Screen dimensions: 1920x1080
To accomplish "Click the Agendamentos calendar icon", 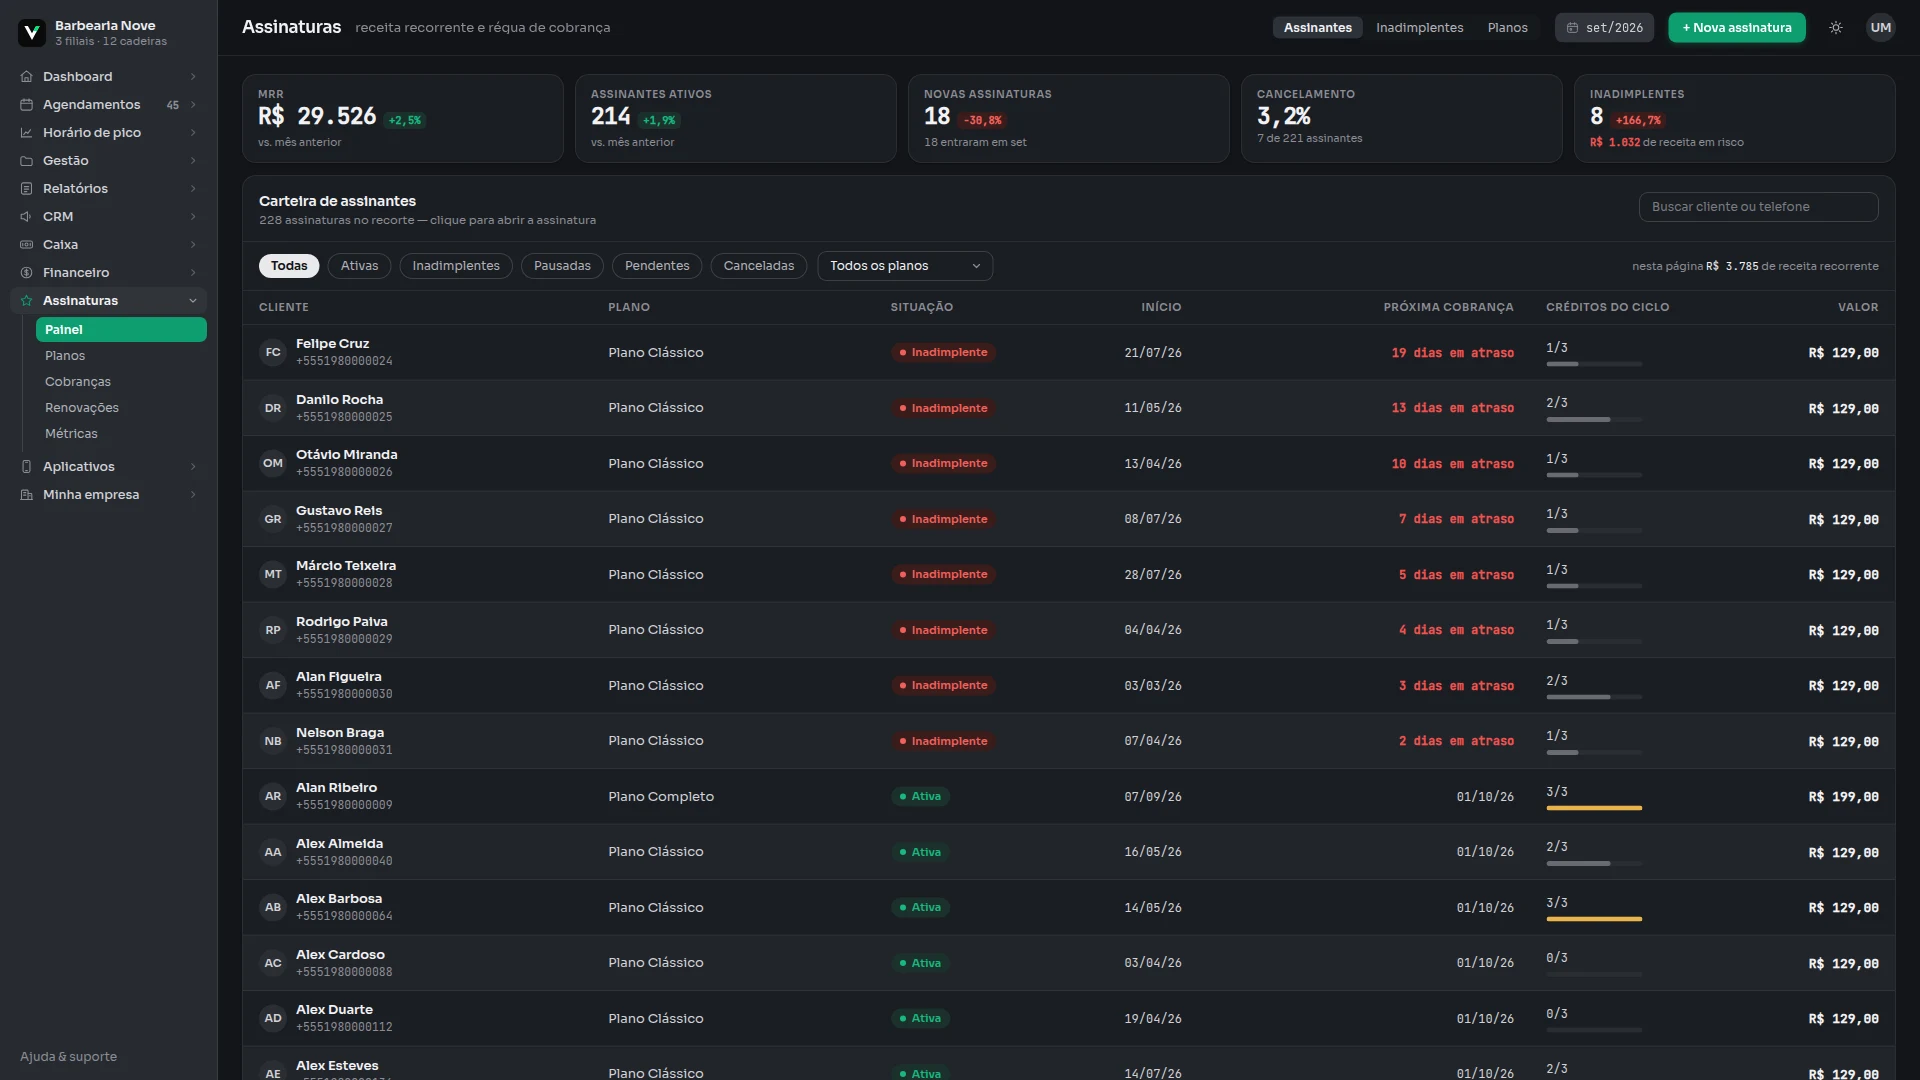I will coord(27,105).
